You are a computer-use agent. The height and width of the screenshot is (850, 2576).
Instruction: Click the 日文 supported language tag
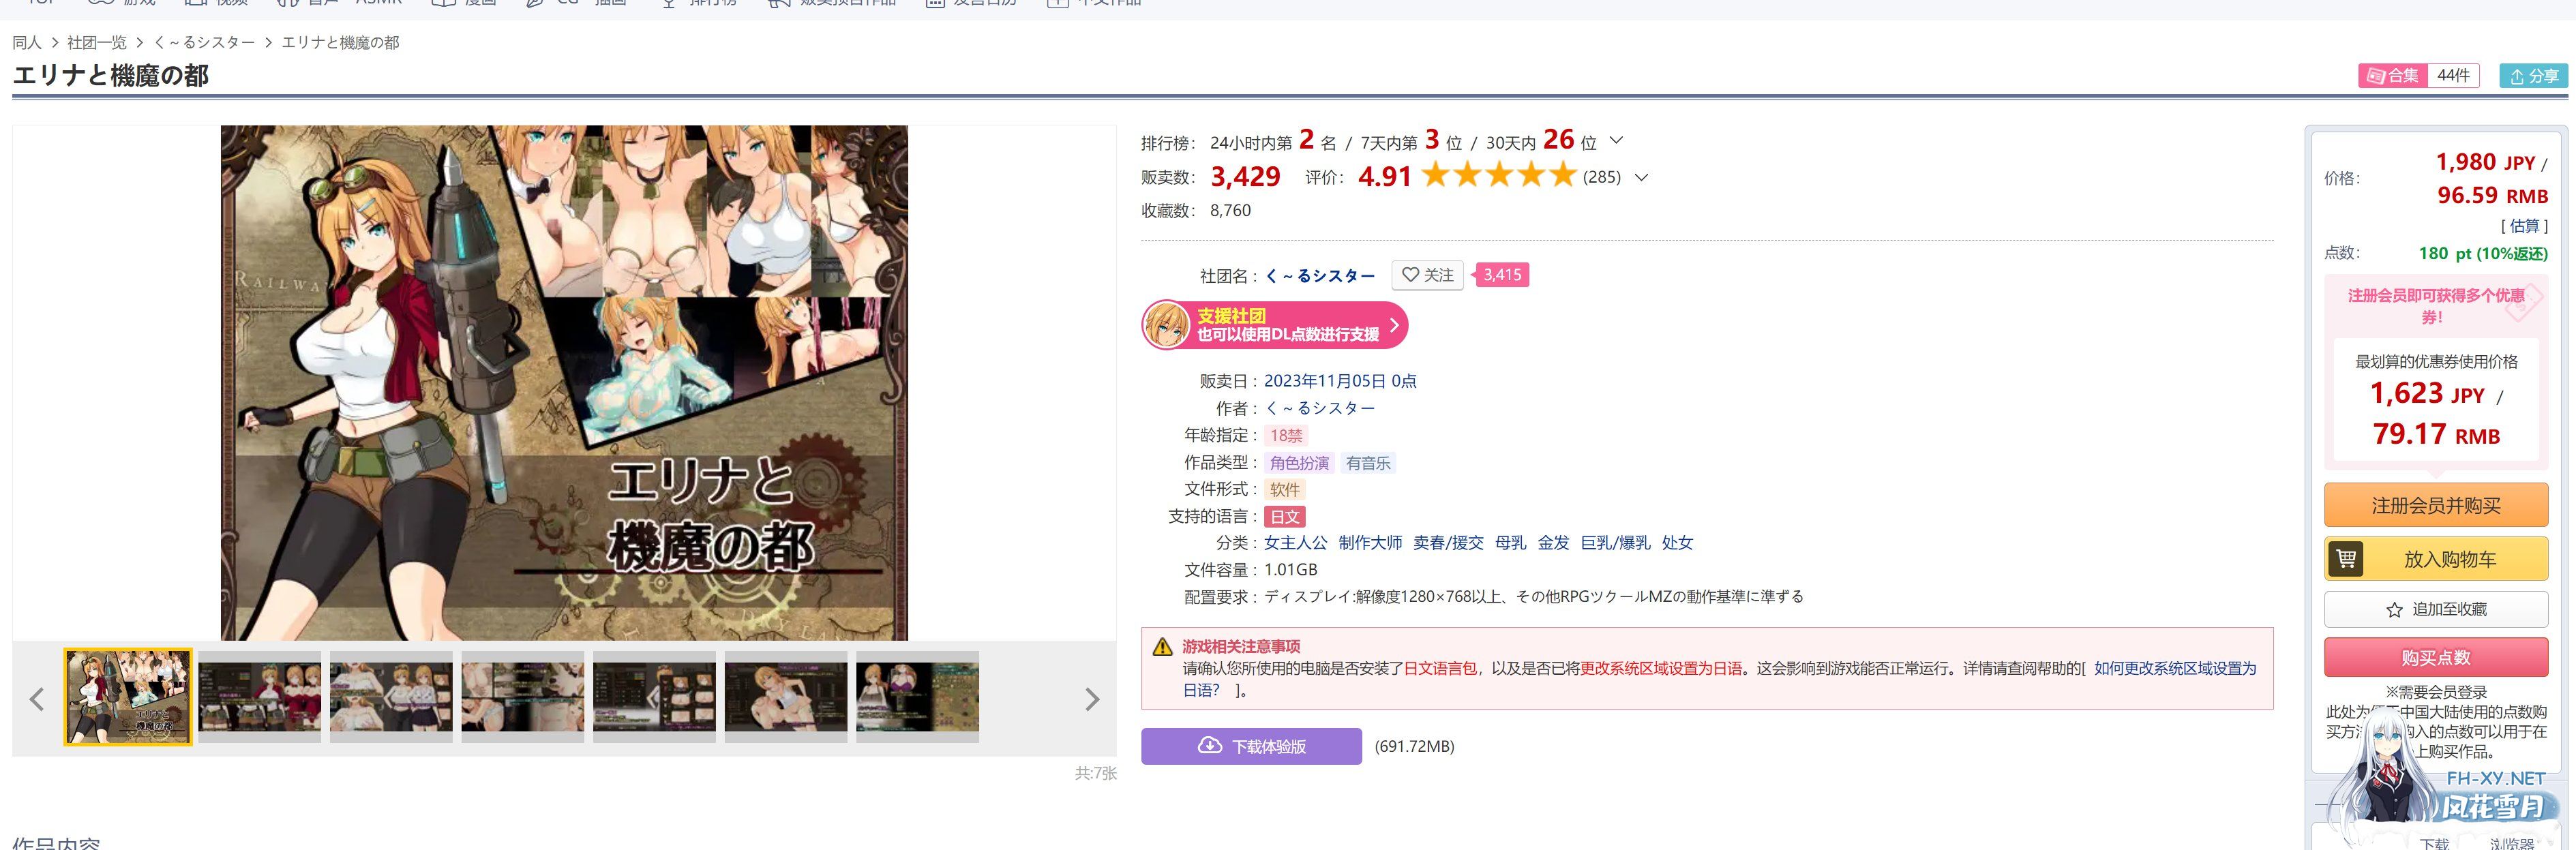(x=1285, y=517)
